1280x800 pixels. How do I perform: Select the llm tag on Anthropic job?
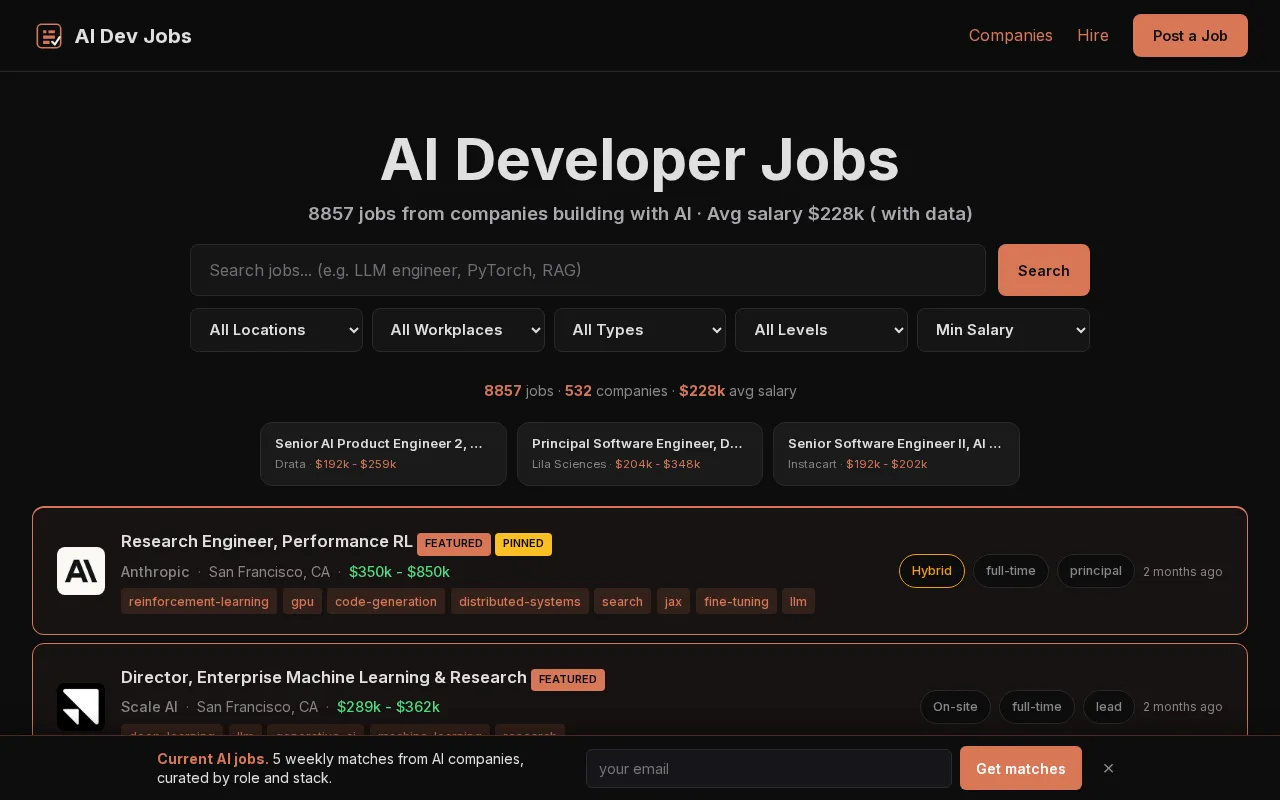click(798, 601)
